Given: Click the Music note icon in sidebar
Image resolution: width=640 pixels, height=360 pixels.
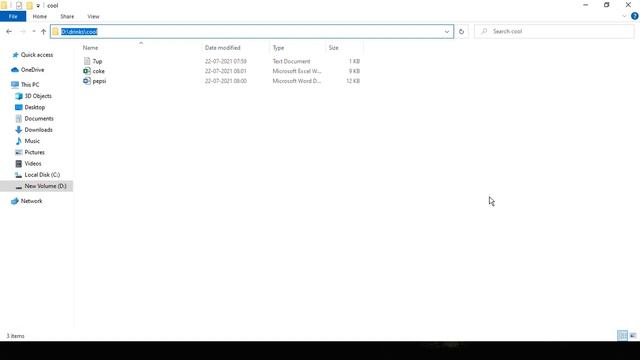Looking at the screenshot, I should point(18,141).
